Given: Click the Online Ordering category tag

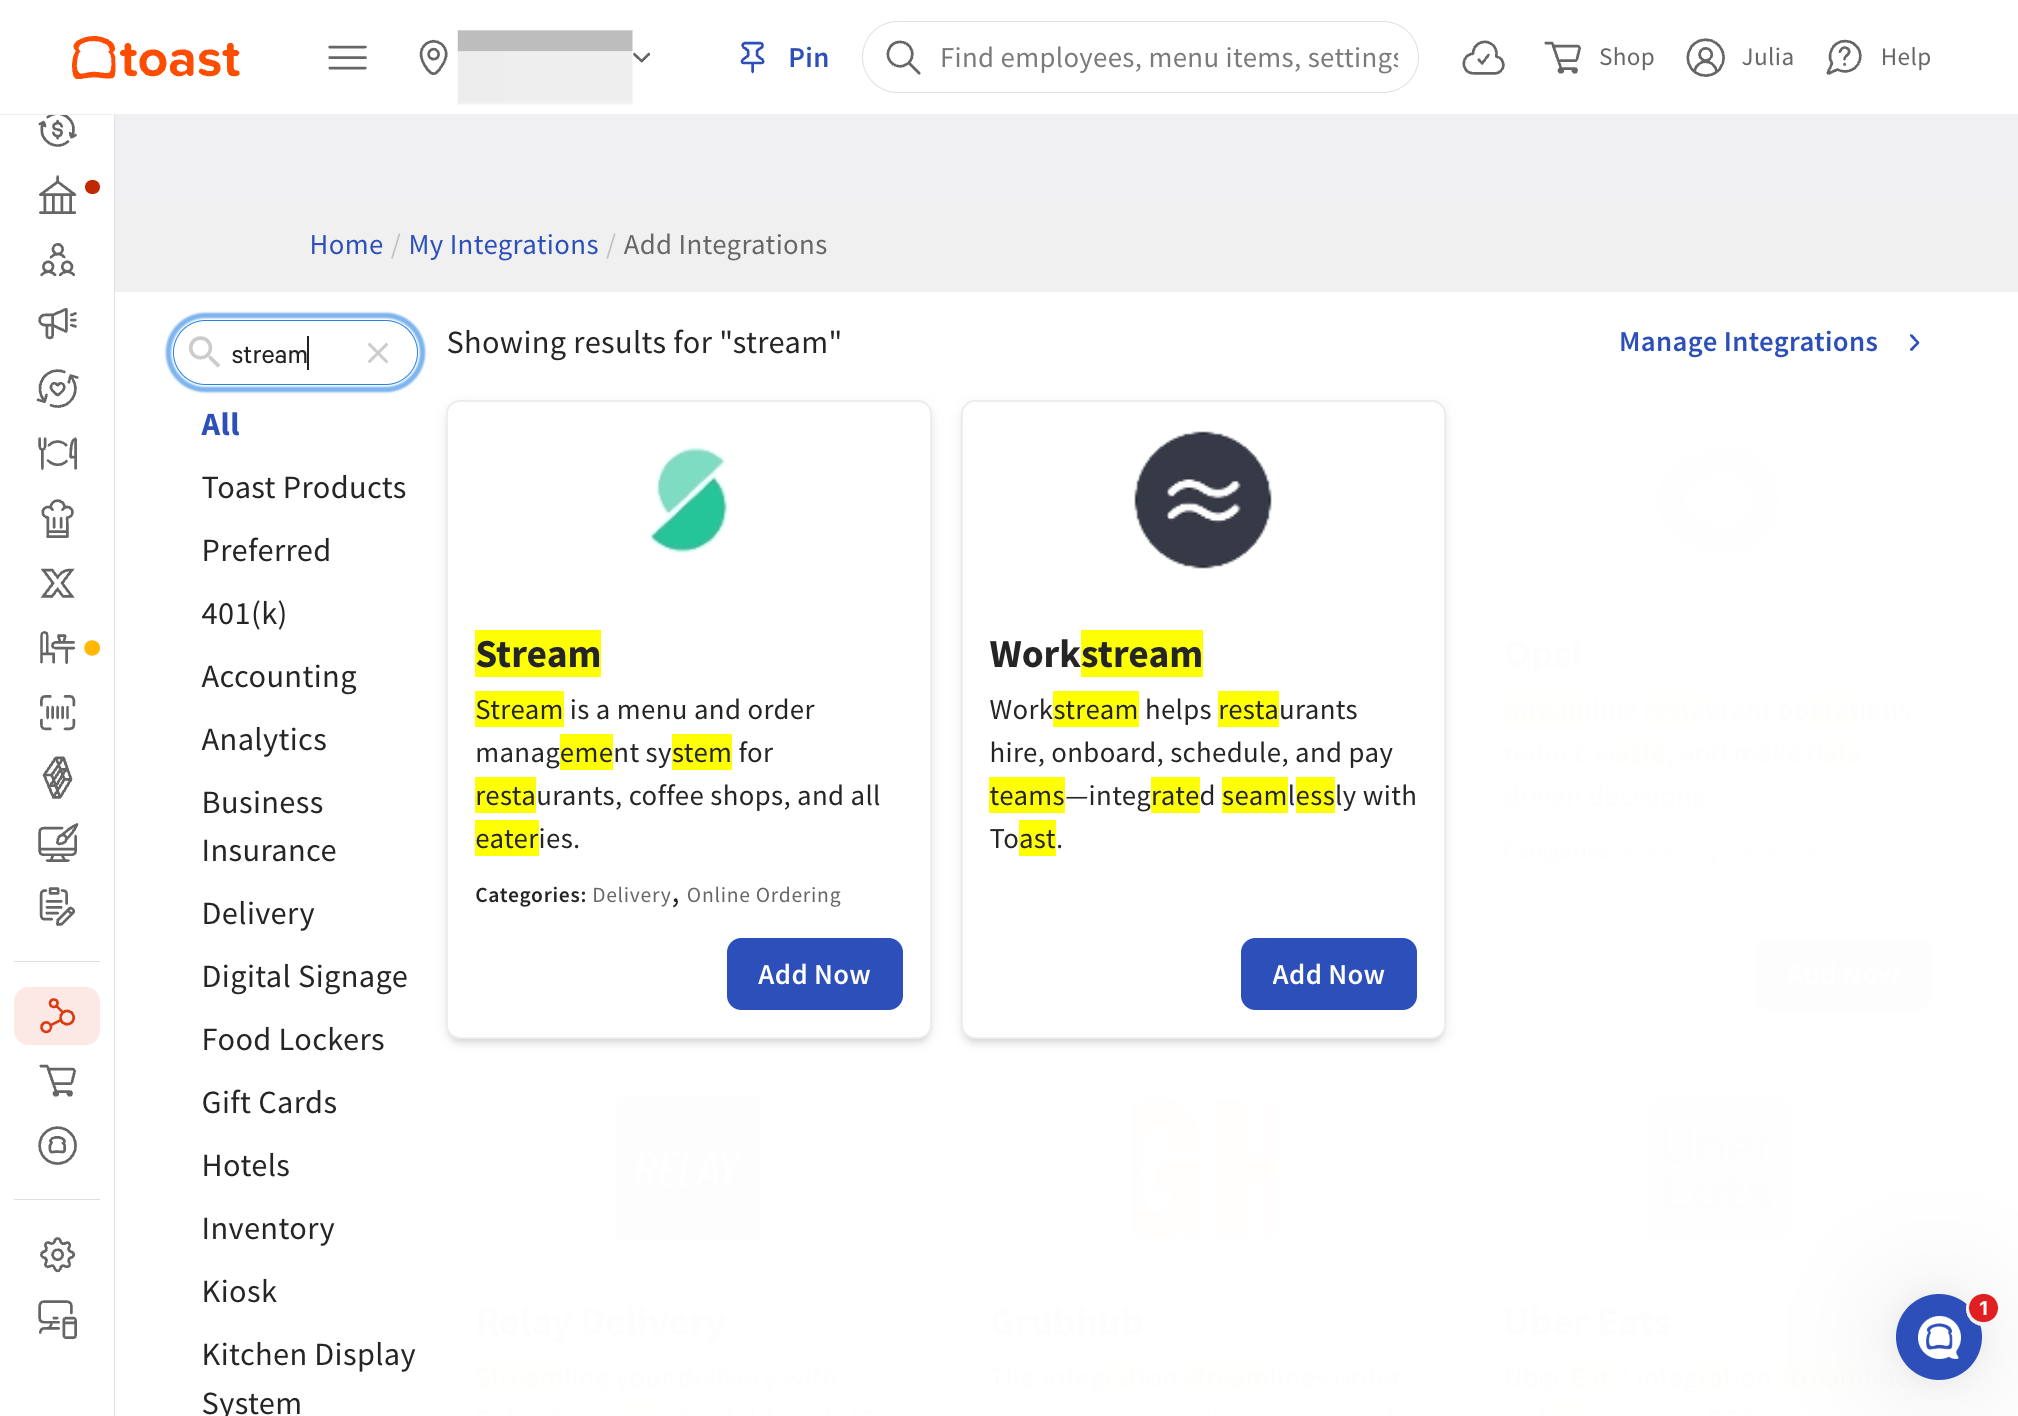Looking at the screenshot, I should [764, 895].
